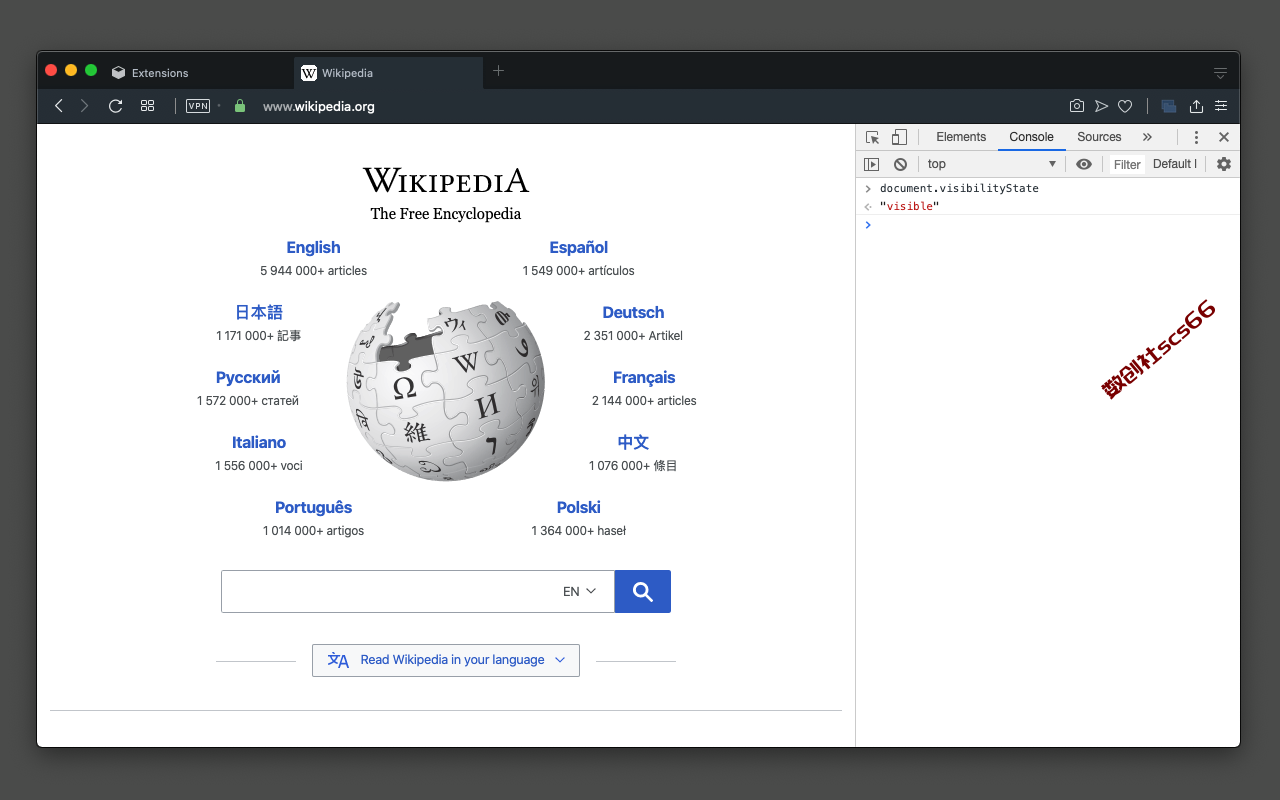Screen dimensions: 1280x800
Task: Open console settings gear icon
Action: [x=1224, y=164]
